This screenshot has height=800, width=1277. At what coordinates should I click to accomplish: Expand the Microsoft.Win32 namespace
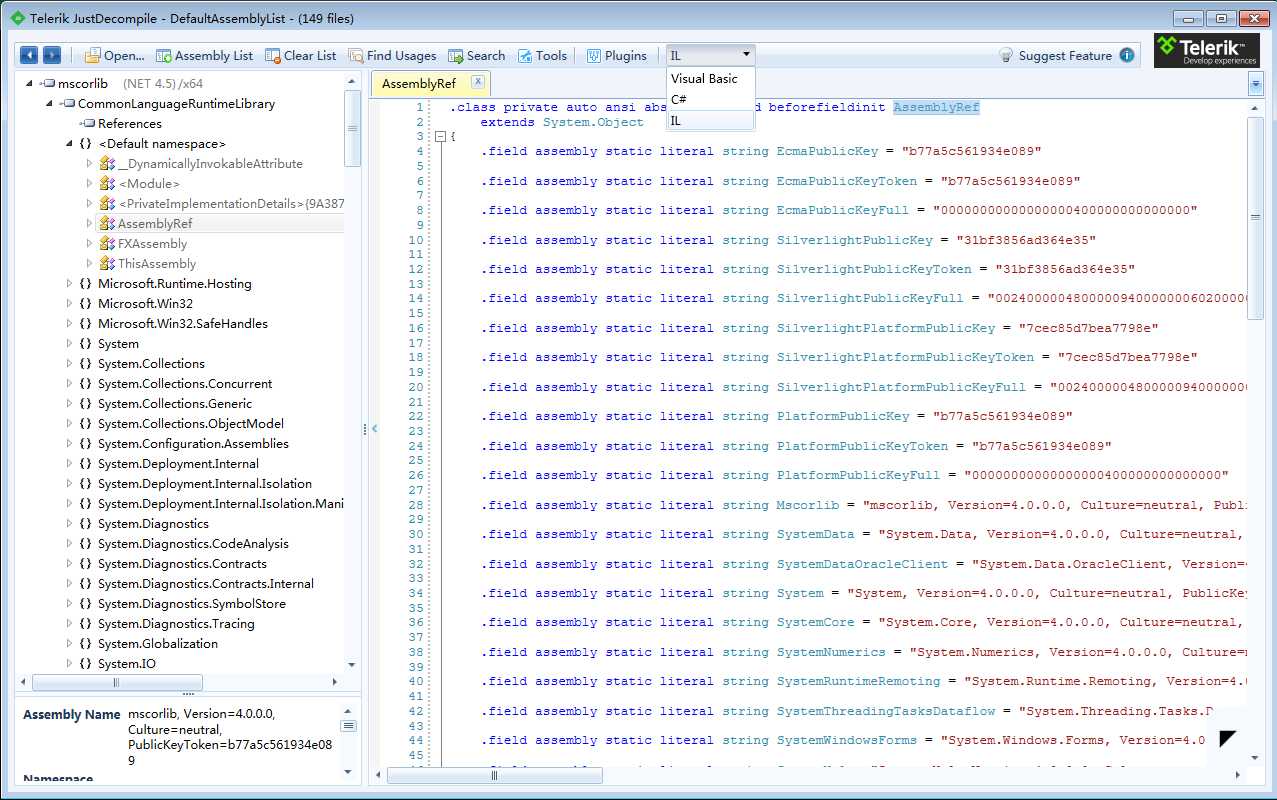coord(69,303)
